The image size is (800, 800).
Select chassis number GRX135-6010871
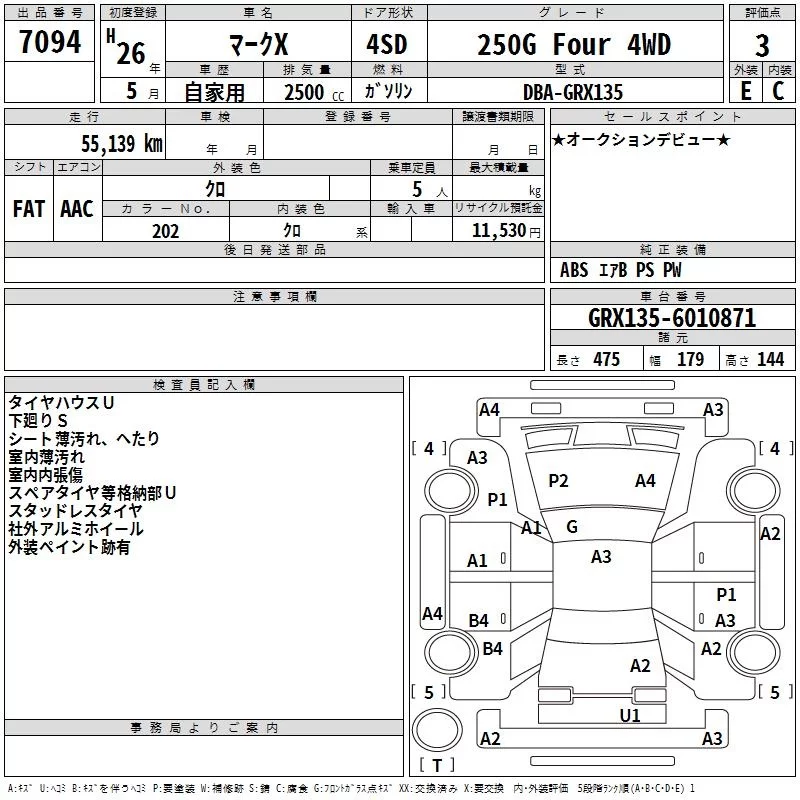point(672,318)
